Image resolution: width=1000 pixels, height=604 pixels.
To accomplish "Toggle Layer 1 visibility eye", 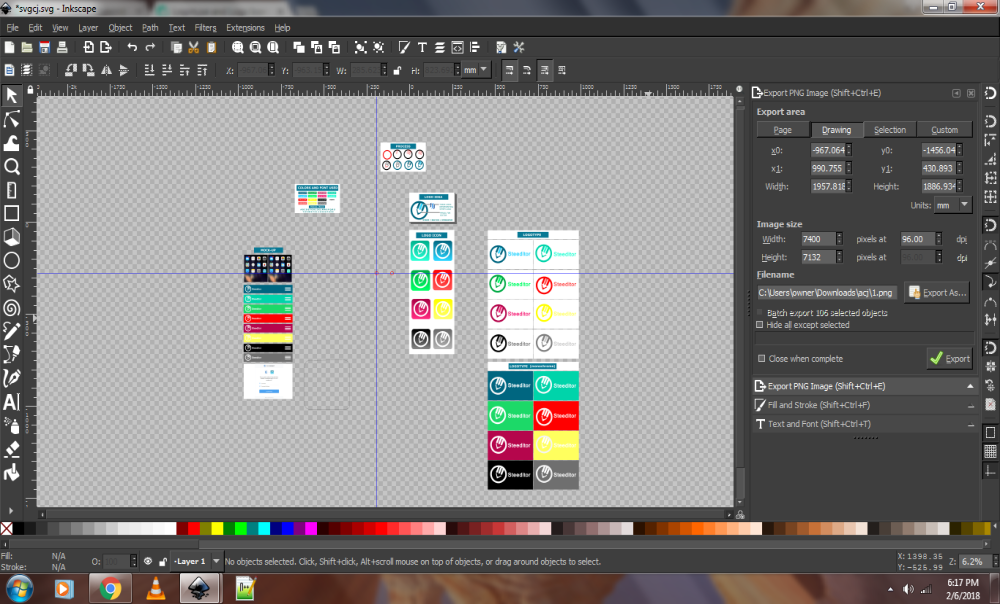I will point(147,561).
